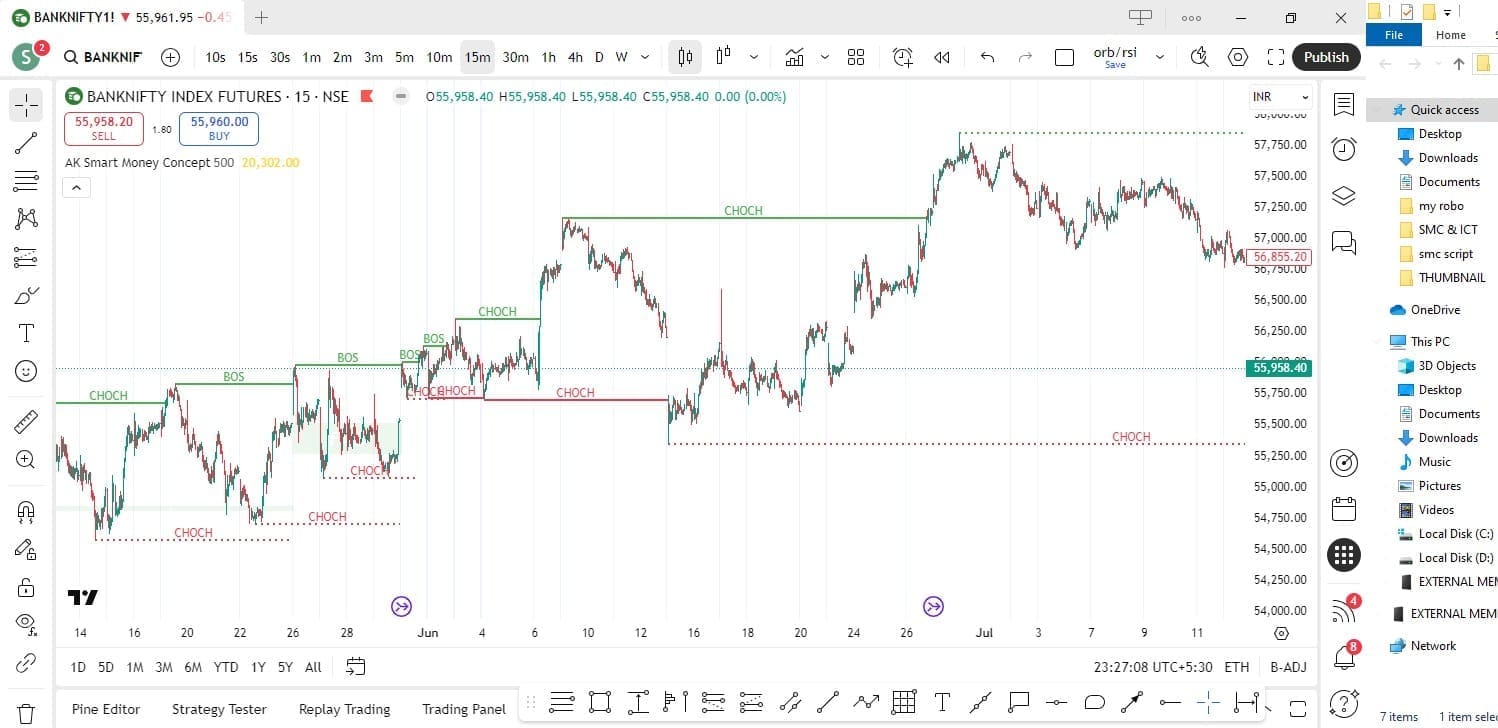The height and width of the screenshot is (728, 1498).
Task: Select the 1D date range
Action: click(x=77, y=667)
